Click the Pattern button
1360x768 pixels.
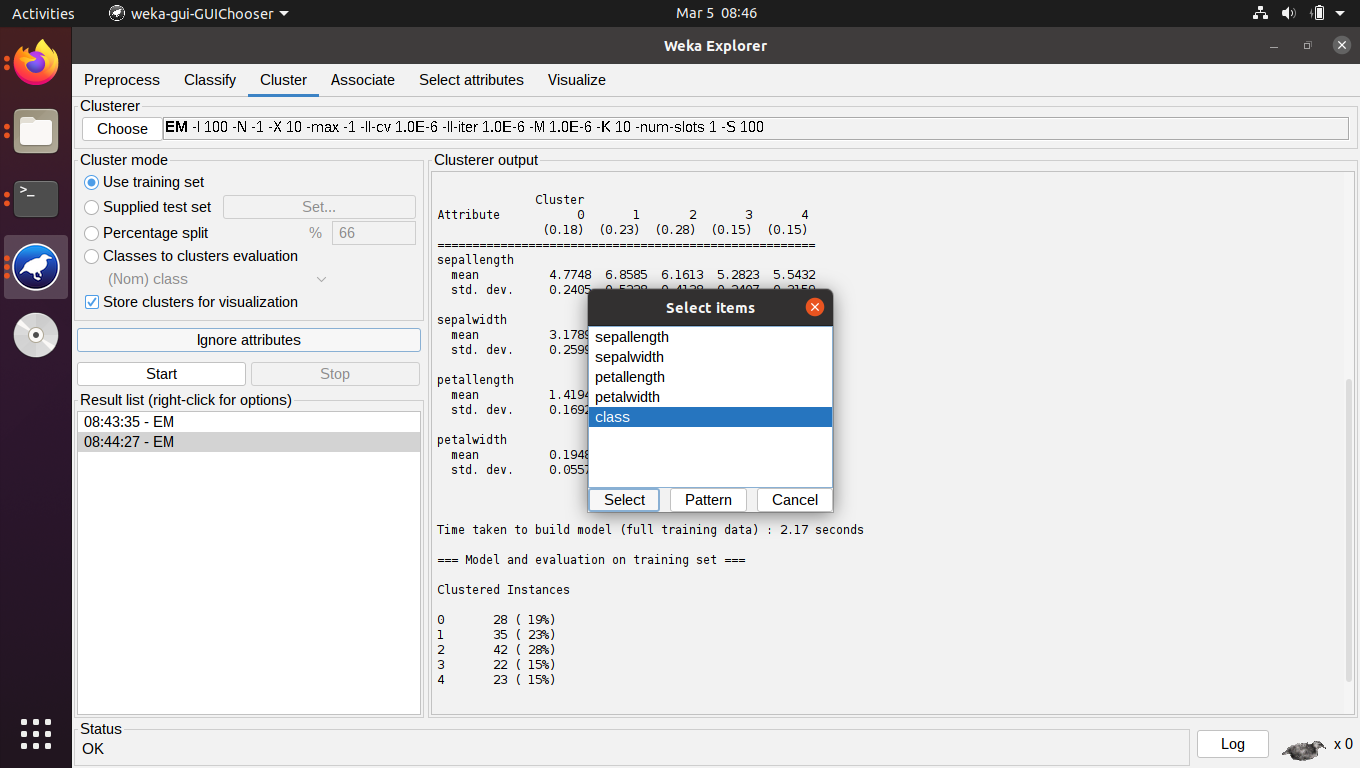tap(708, 500)
